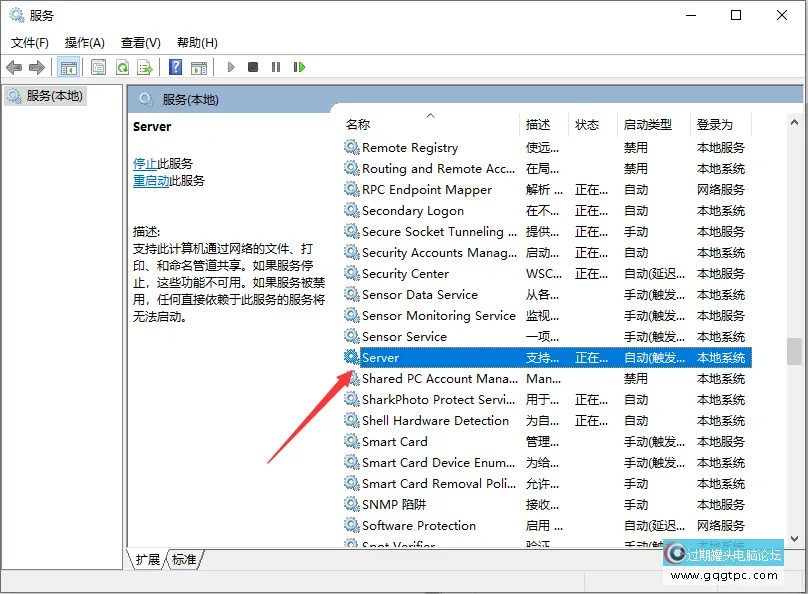Stop the service using the square stop icon
The height and width of the screenshot is (594, 808).
(253, 67)
